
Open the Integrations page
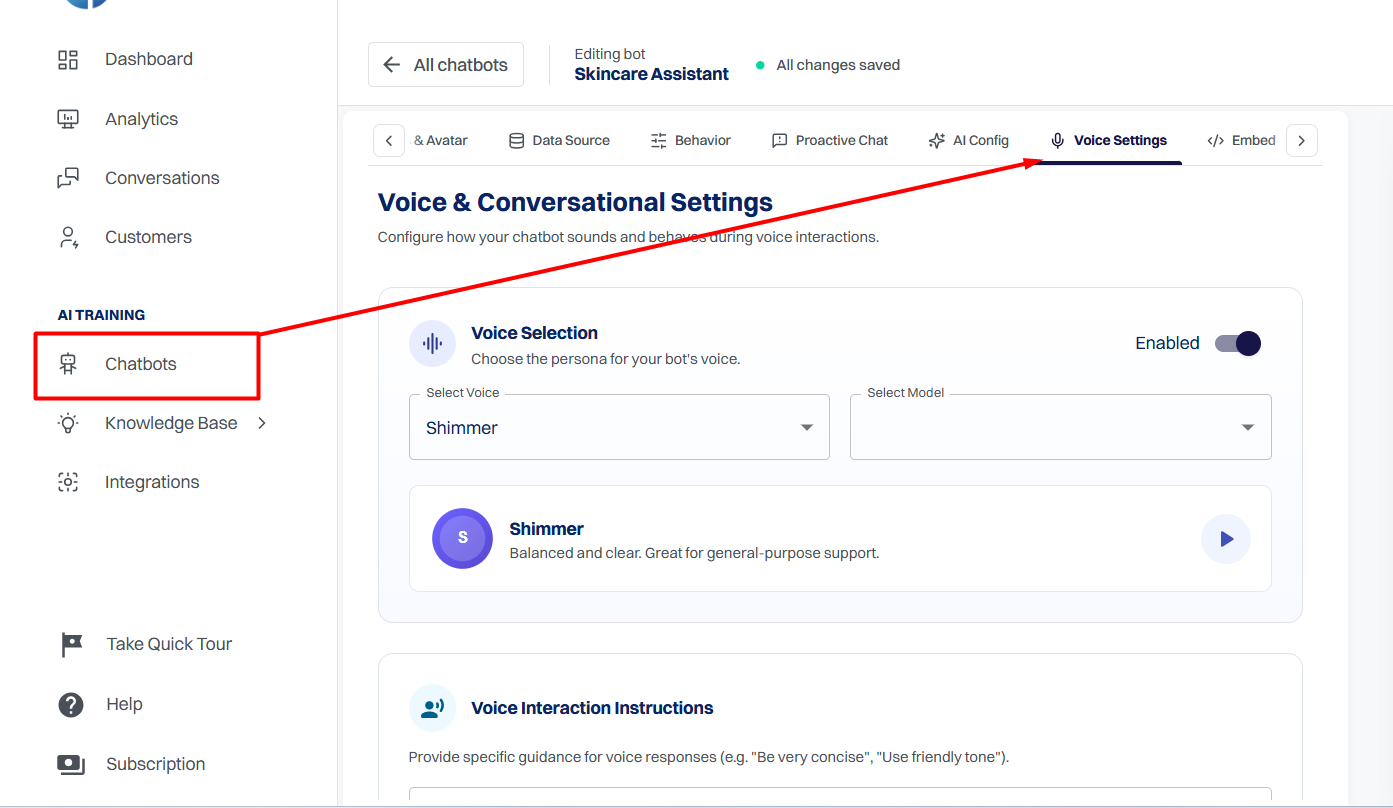click(128, 482)
